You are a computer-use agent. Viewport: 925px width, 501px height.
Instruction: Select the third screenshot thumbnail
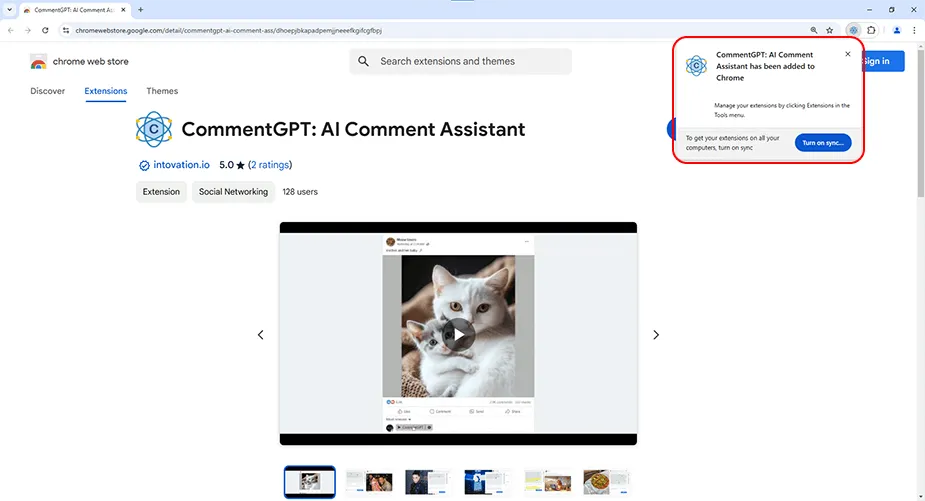pyautogui.click(x=428, y=482)
